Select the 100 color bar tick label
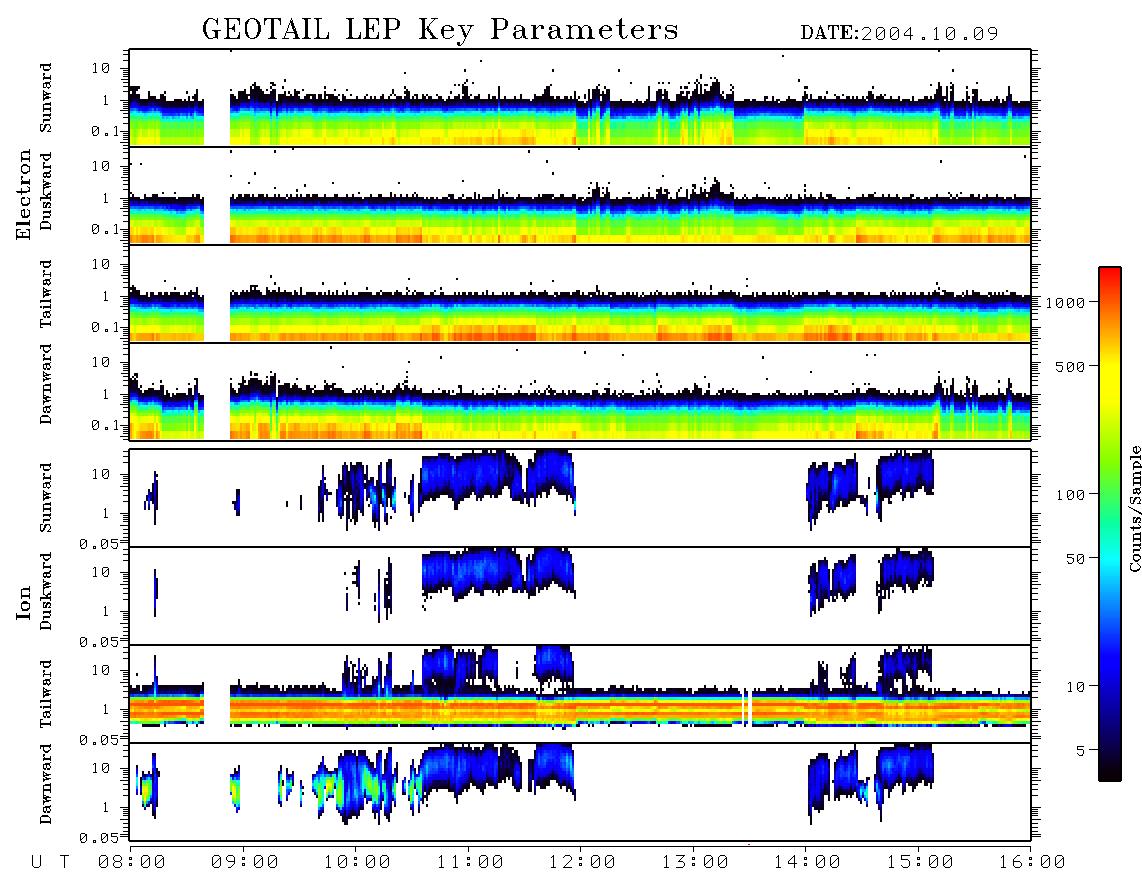The width and height of the screenshot is (1142, 880). tap(1071, 495)
